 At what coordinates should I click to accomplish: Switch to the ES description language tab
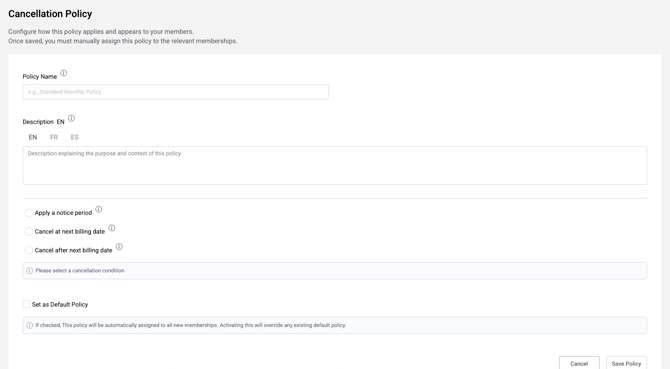pyautogui.click(x=75, y=137)
